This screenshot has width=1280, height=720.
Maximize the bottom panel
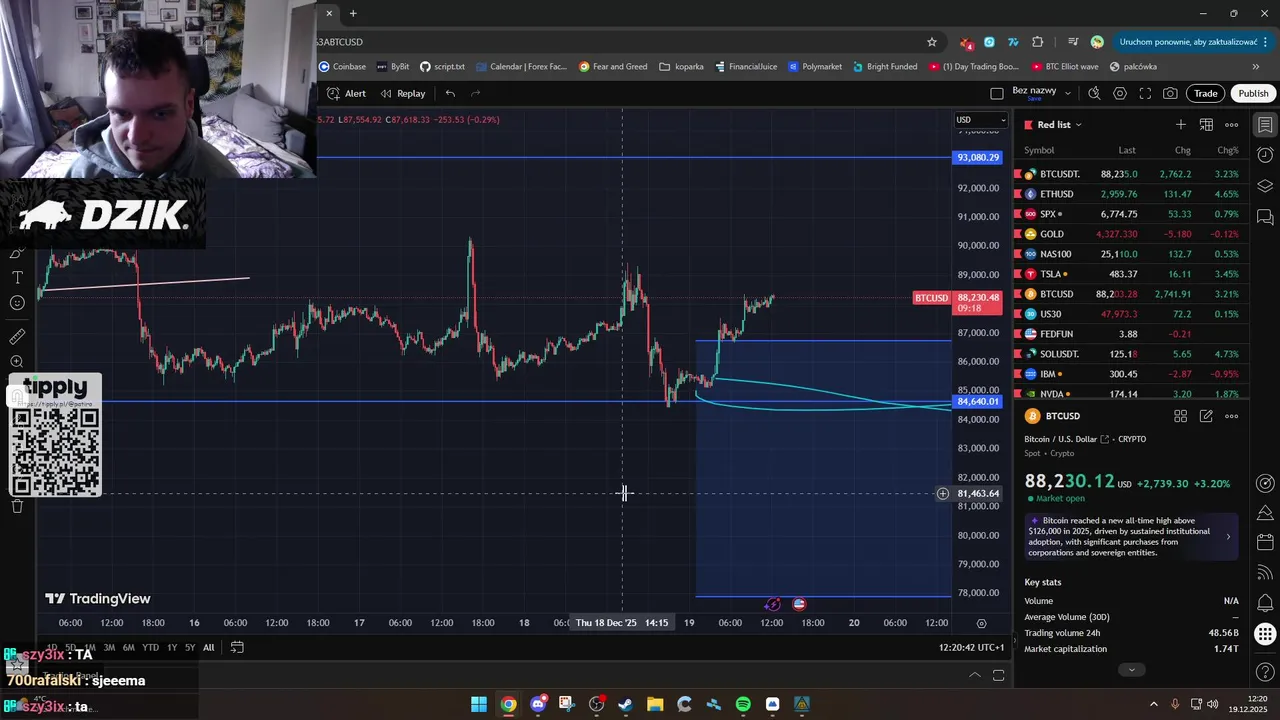tap(998, 675)
